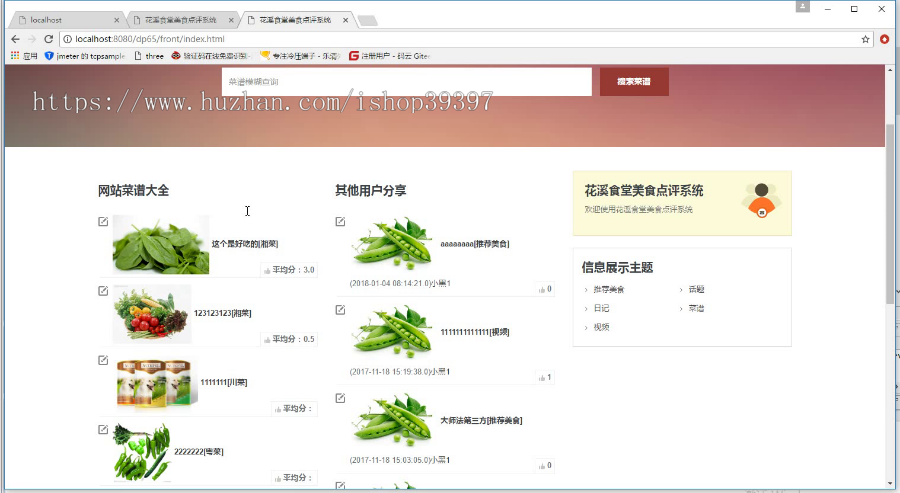Click the browser back arrow
Image resolution: width=900 pixels, height=493 pixels.
coord(15,39)
